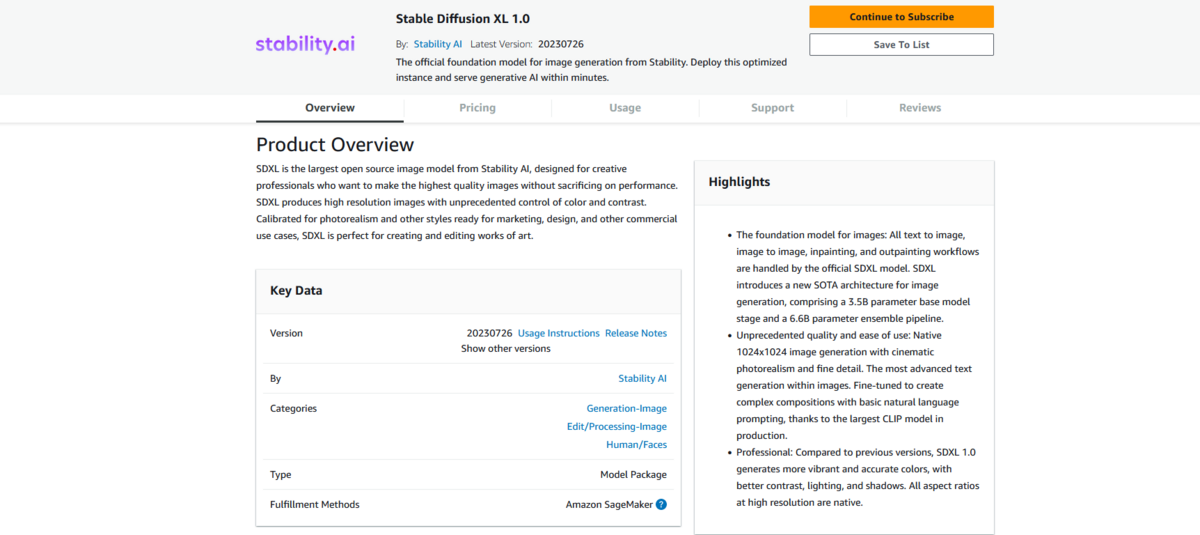Open Usage Instructions link
This screenshot has width=1200, height=535.
[x=559, y=333]
